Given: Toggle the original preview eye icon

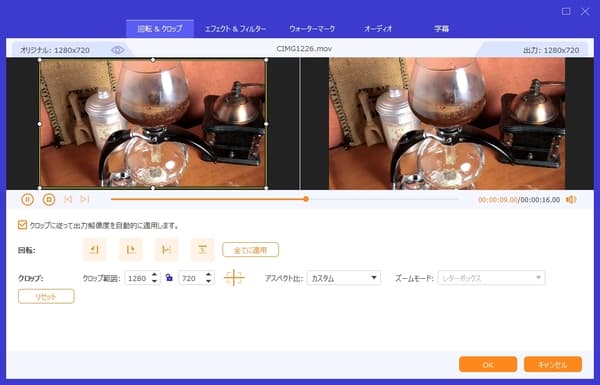Looking at the screenshot, I should point(117,50).
